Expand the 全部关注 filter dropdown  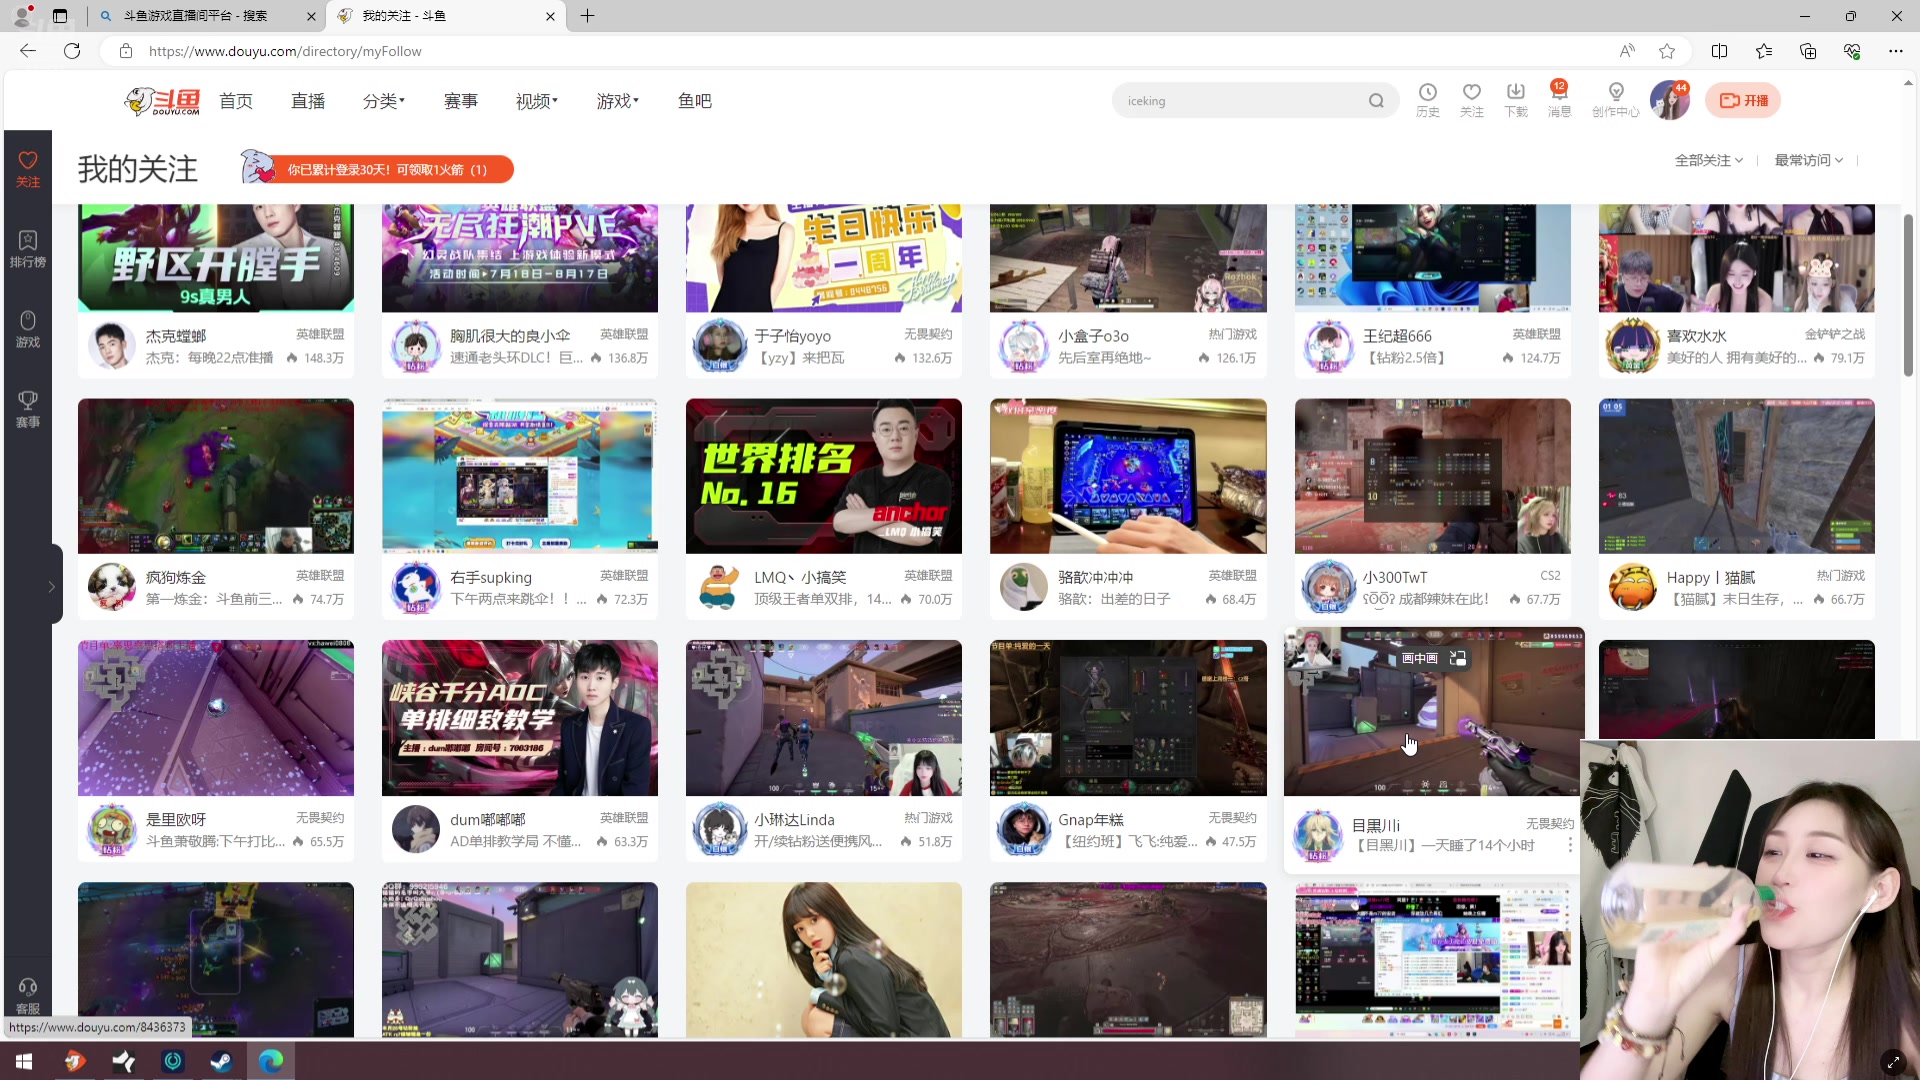point(1709,160)
